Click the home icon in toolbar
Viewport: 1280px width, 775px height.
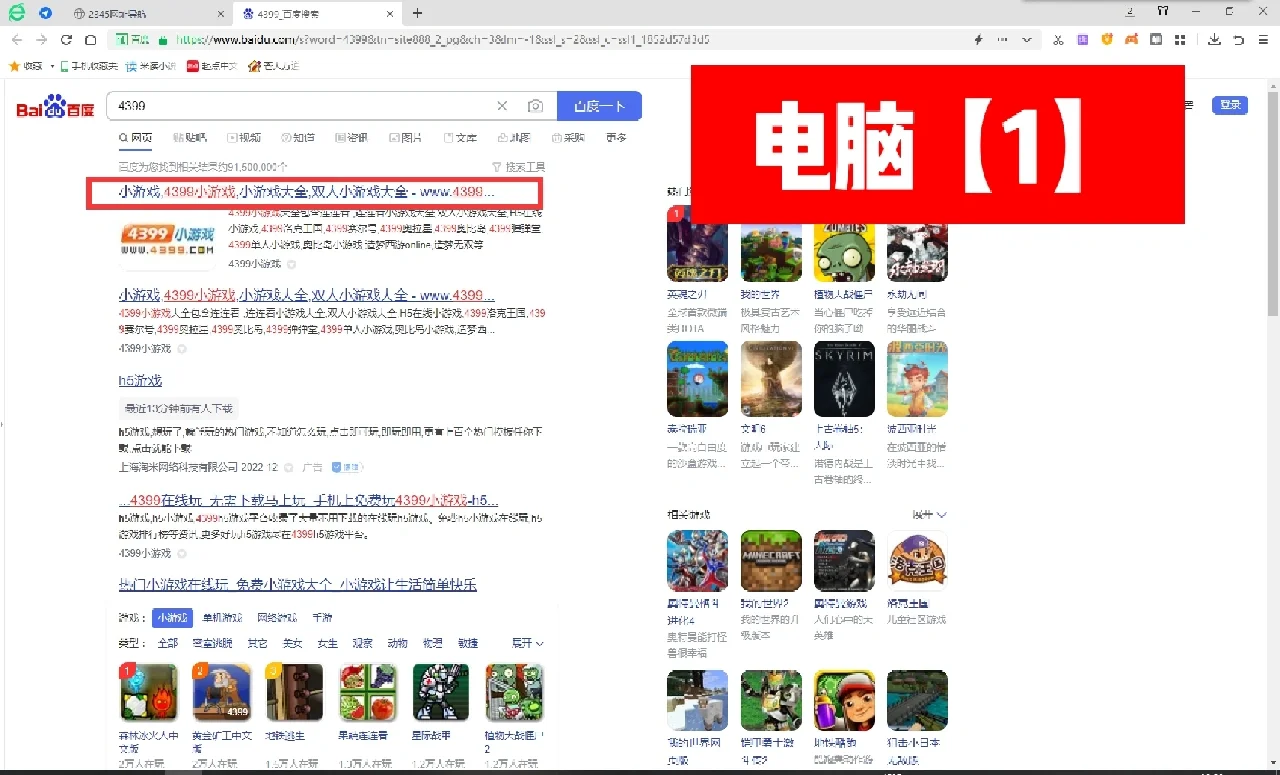90,40
